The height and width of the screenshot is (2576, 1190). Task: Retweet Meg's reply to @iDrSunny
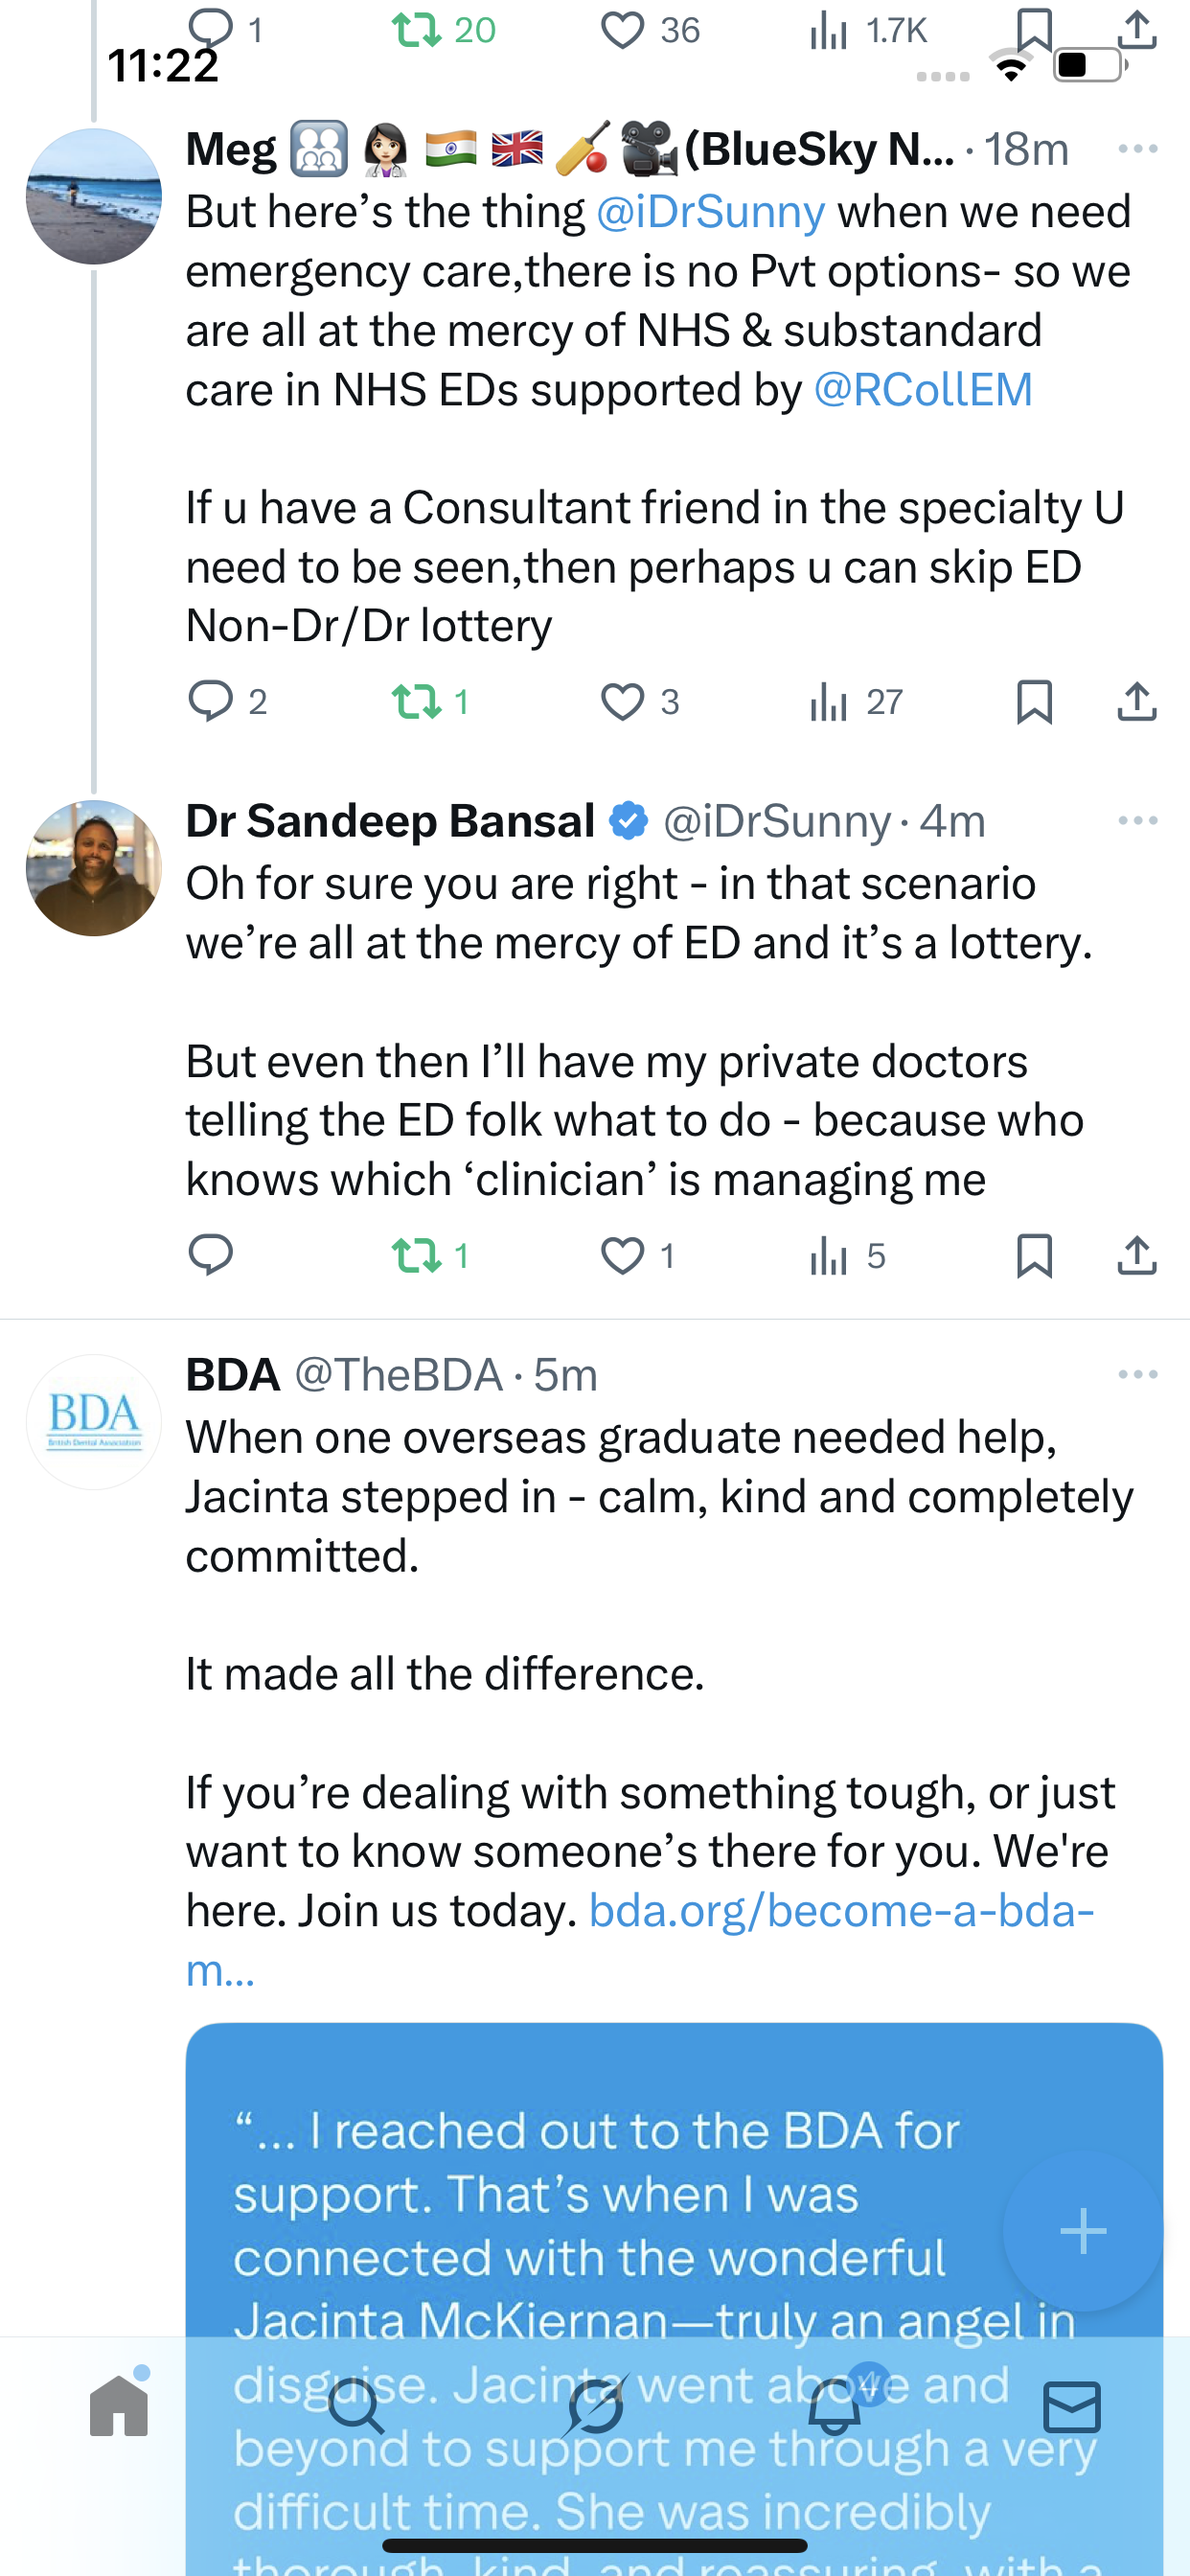(416, 701)
